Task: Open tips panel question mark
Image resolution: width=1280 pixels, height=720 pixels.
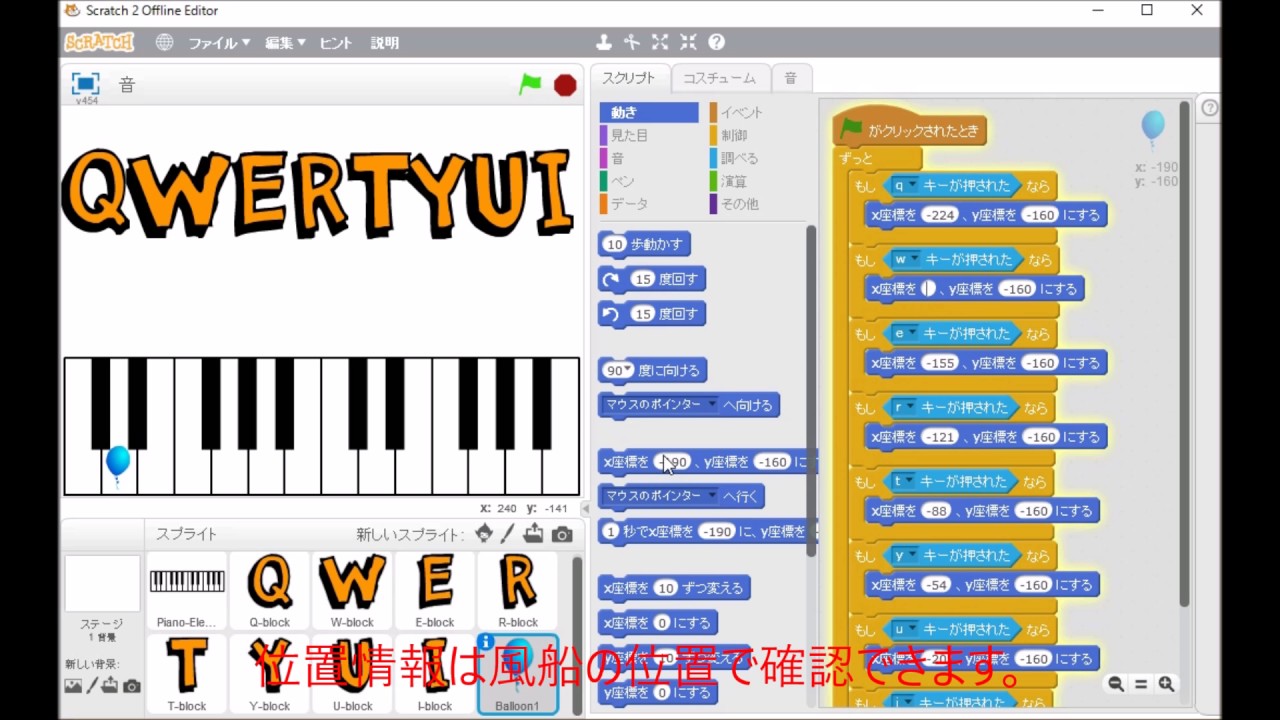Action: (1210, 108)
